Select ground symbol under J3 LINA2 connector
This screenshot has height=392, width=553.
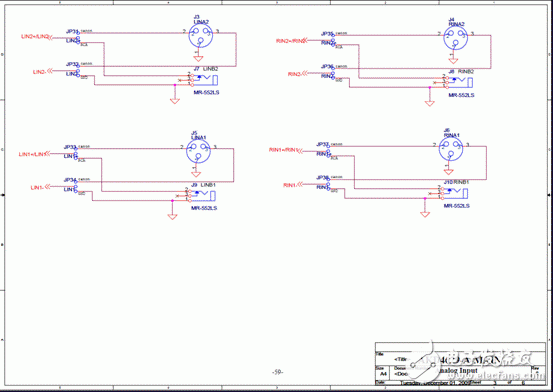198,59
